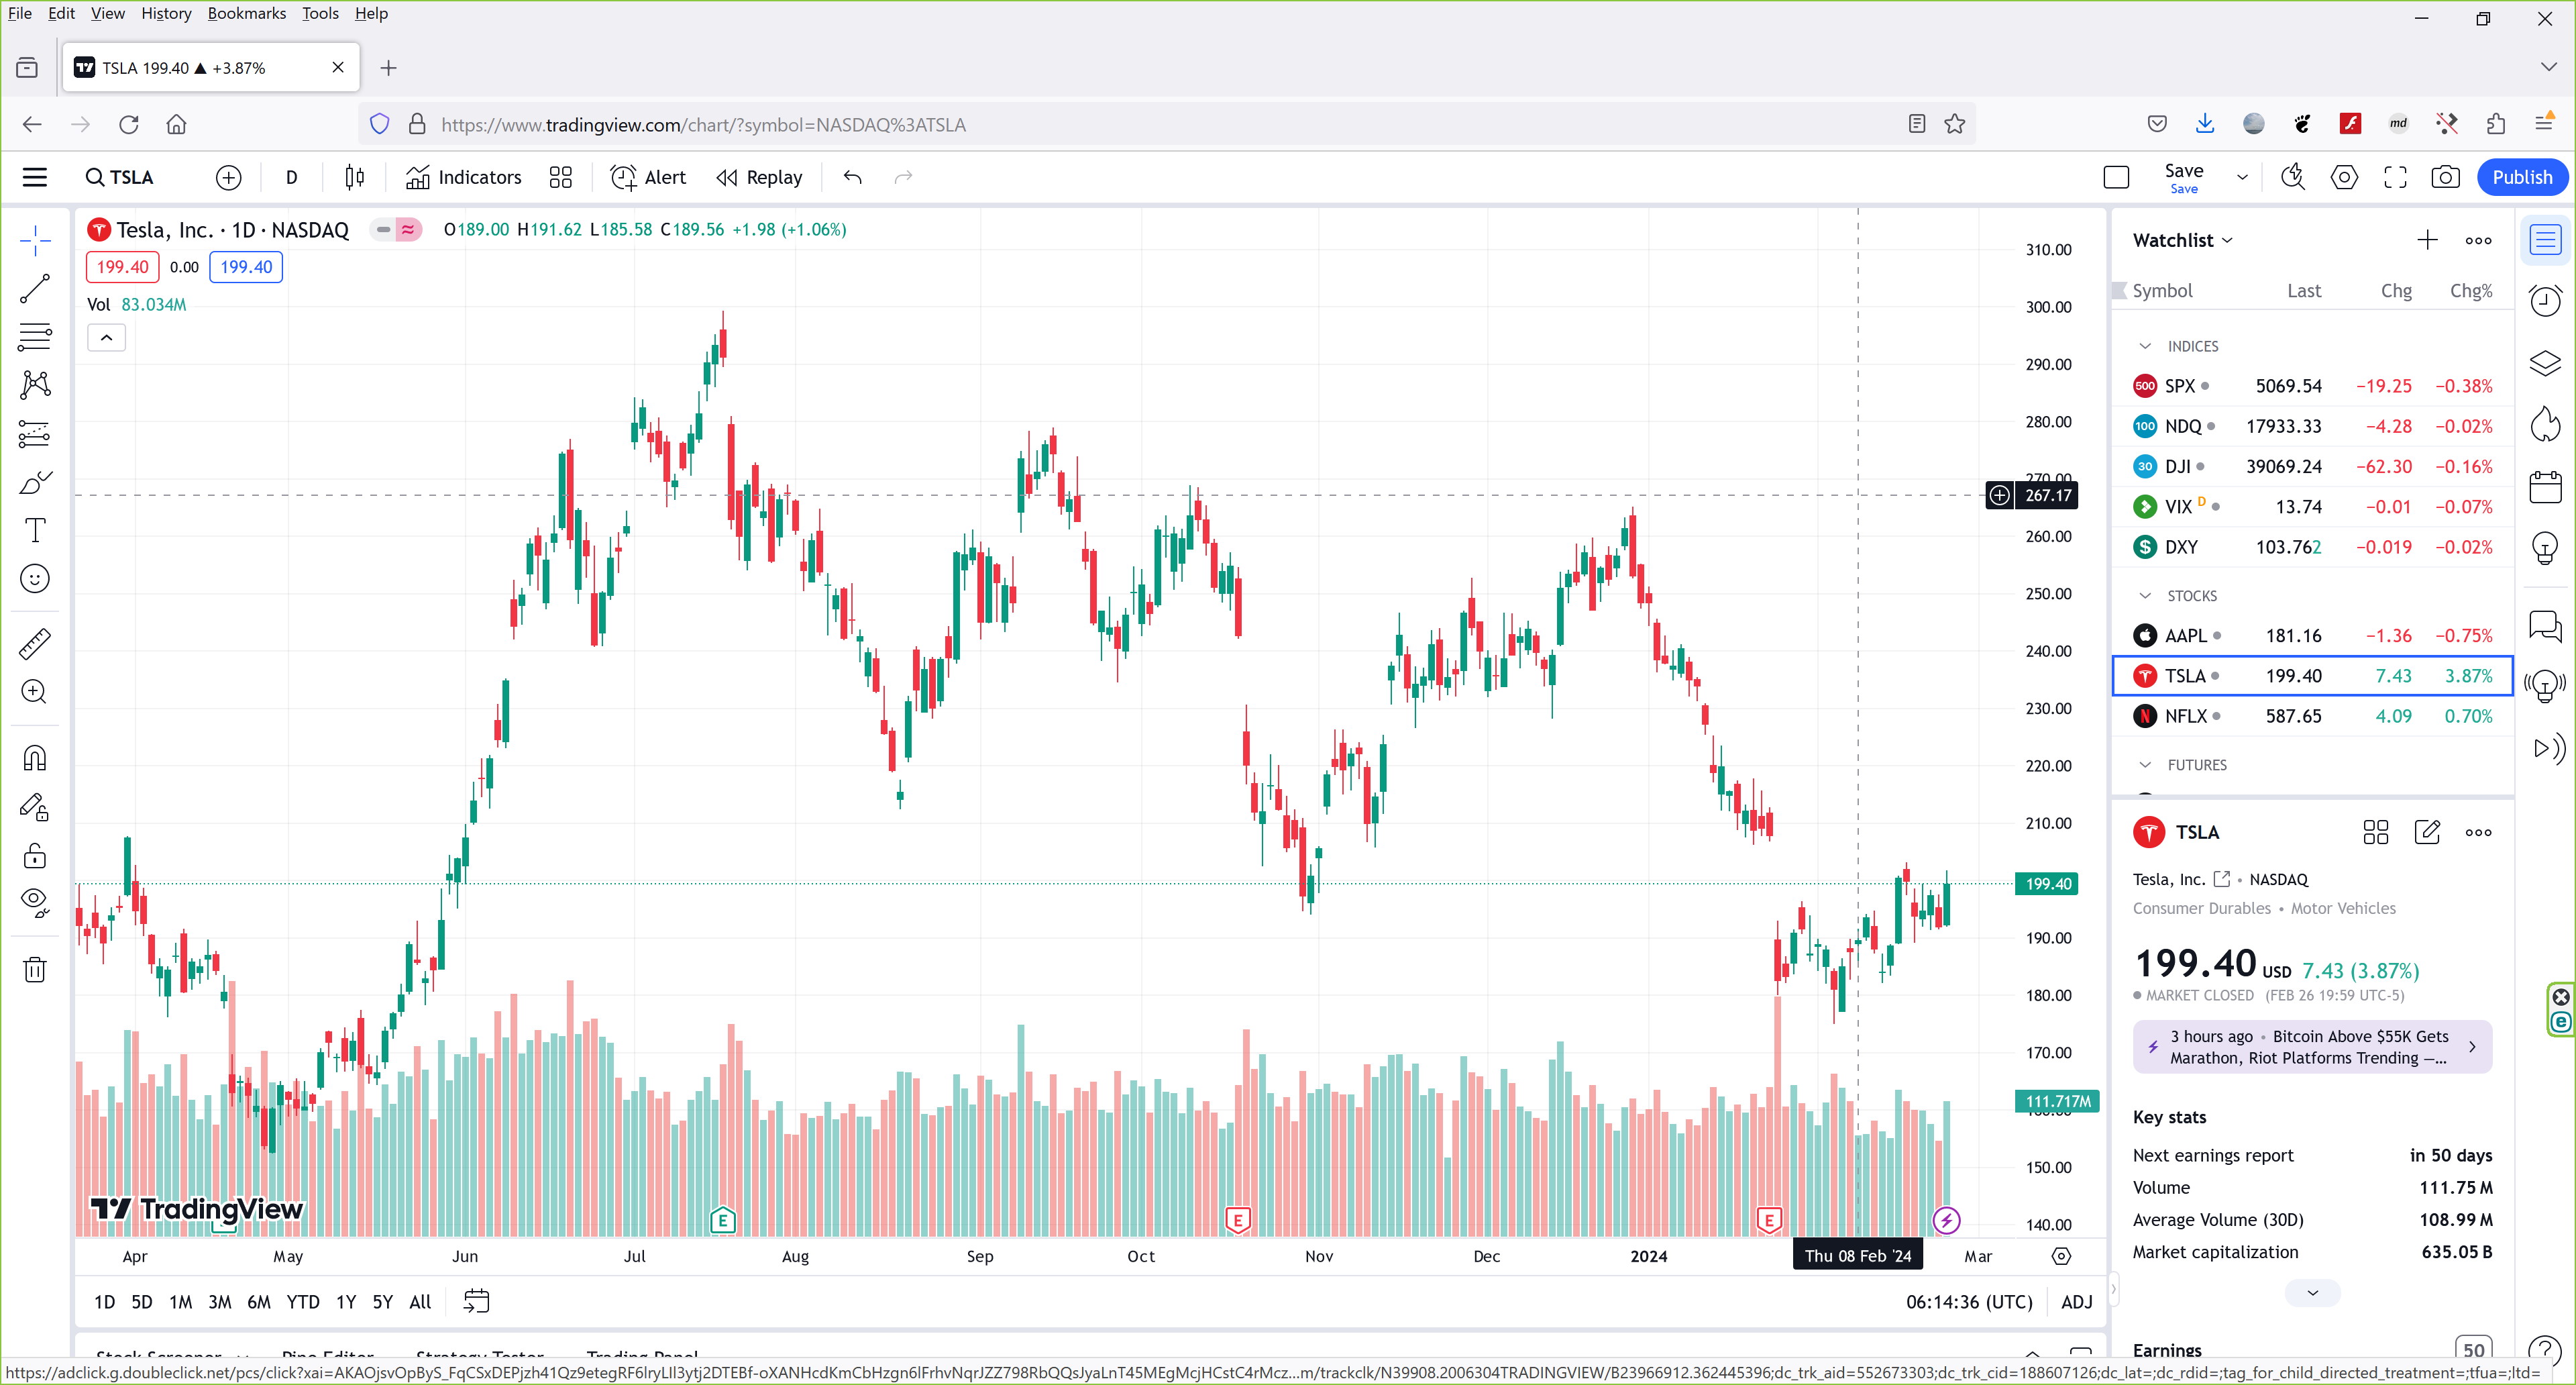Image resolution: width=2576 pixels, height=1385 pixels.
Task: Set chart range to YTD
Action: tap(303, 1302)
